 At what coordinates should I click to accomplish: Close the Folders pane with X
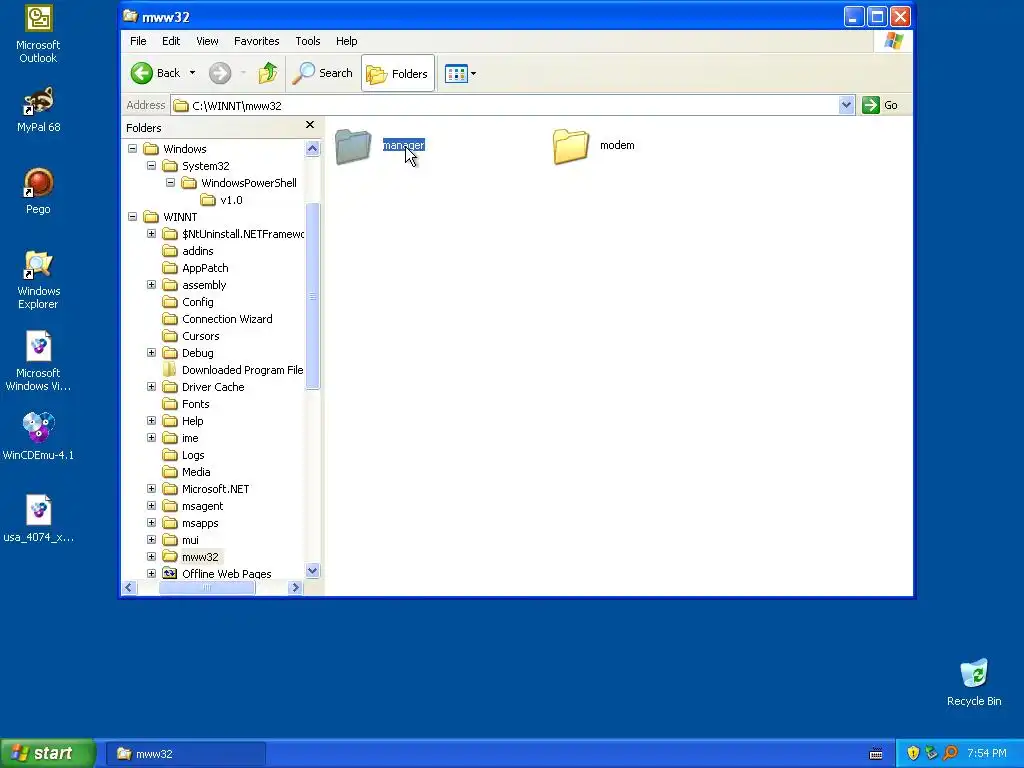pyautogui.click(x=310, y=125)
